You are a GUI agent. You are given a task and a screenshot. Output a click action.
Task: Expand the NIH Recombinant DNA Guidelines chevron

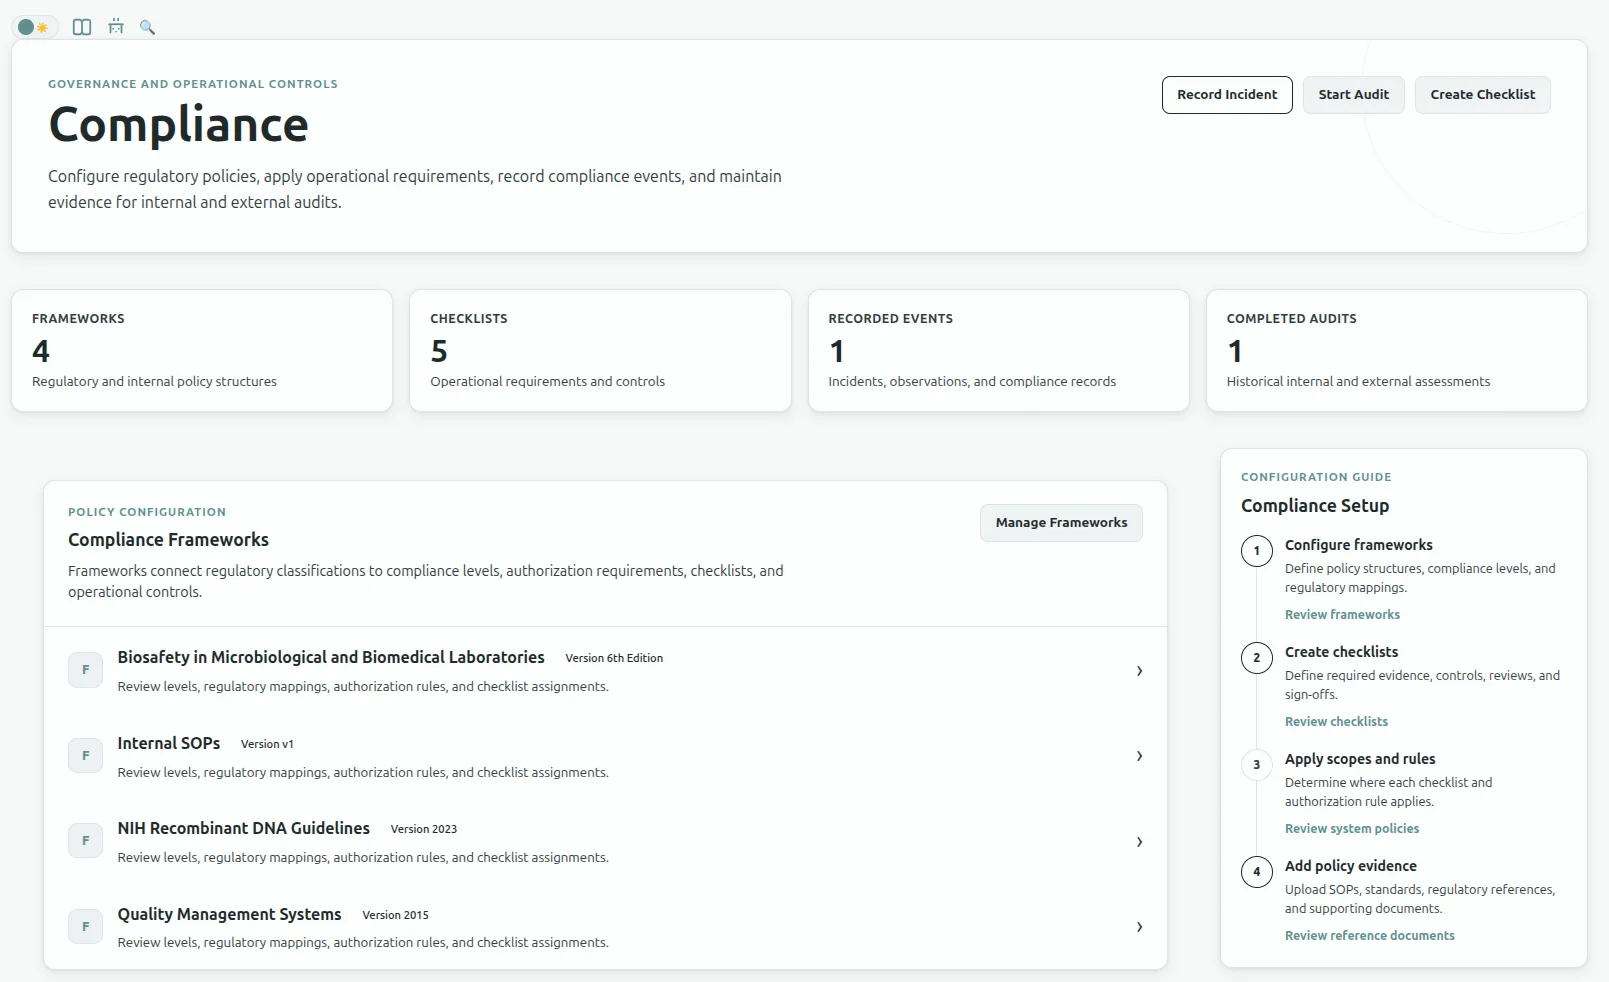coord(1139,842)
